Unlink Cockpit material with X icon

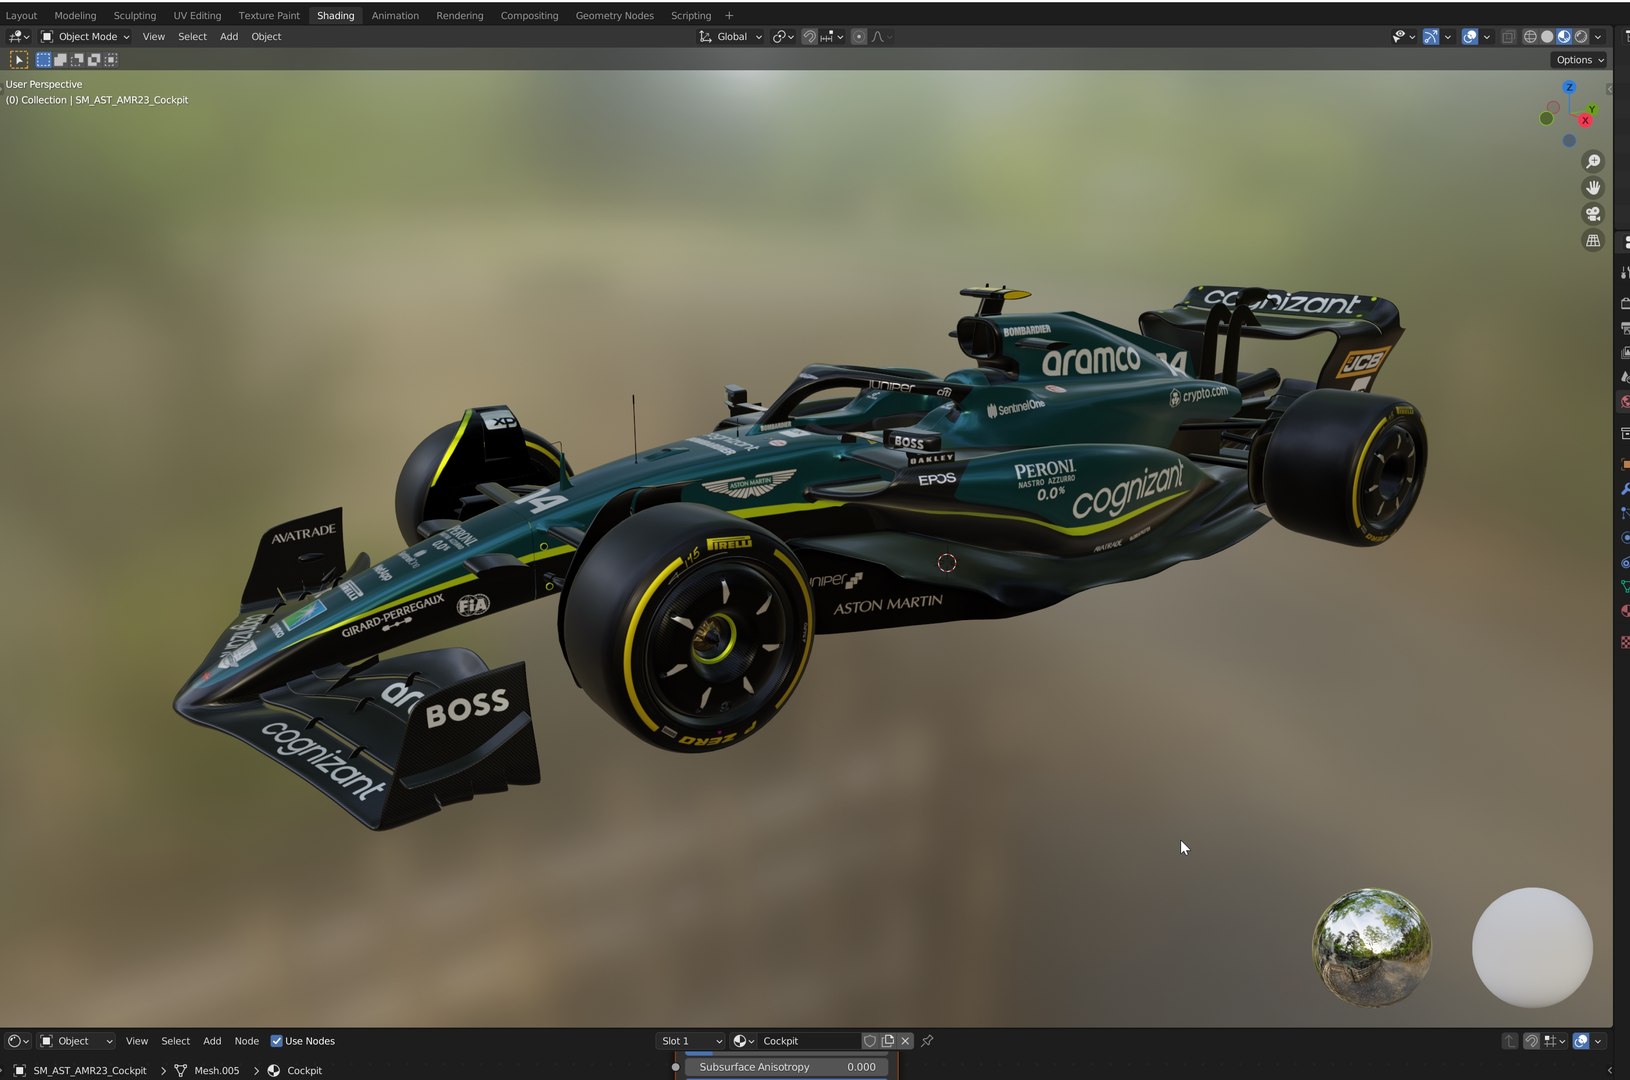906,1041
